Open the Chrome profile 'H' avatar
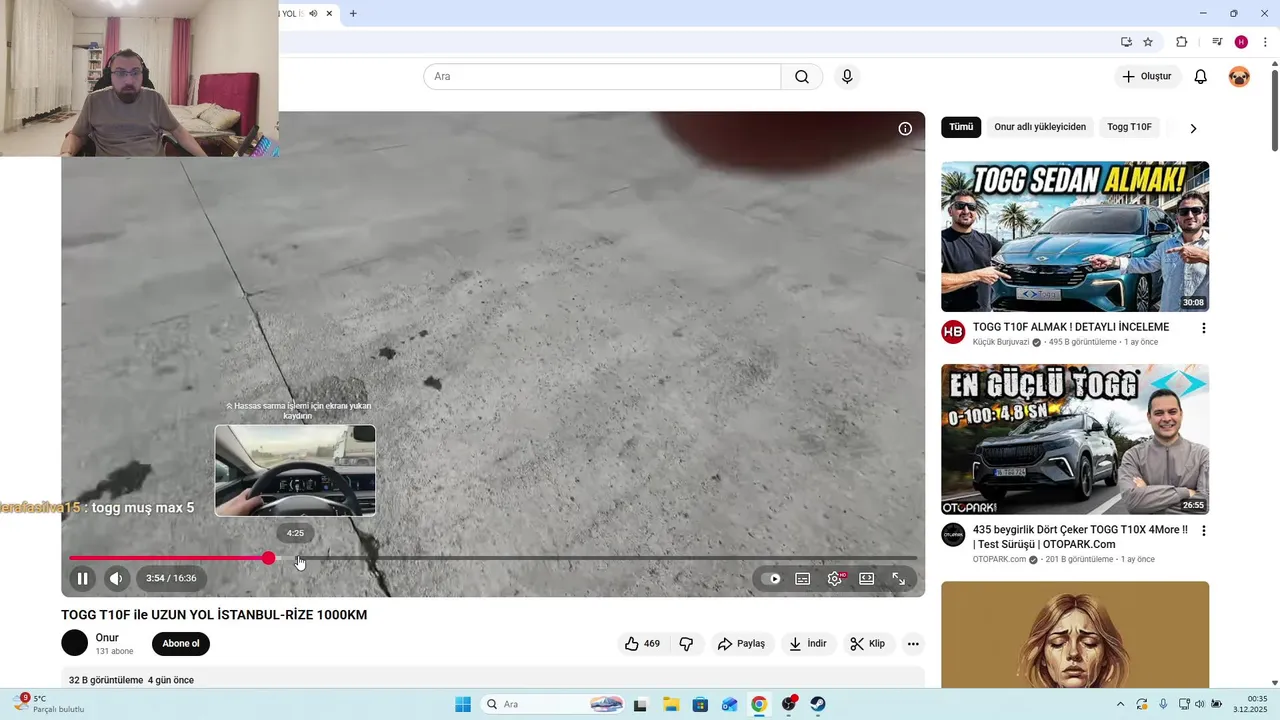Image resolution: width=1280 pixels, height=720 pixels. point(1241,42)
